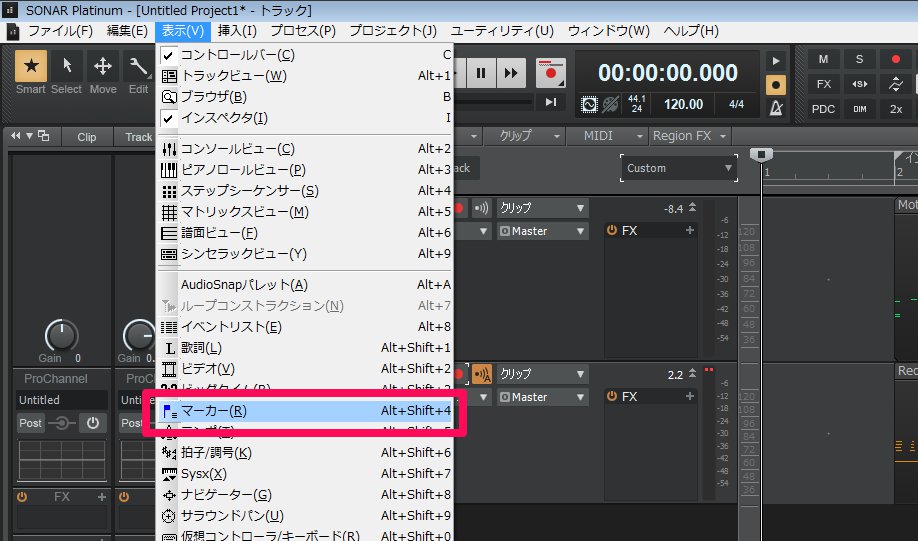Viewport: 918px width, 541px height.
Task: Open the Utilities (ユーティリティ) menu
Action: coord(502,31)
